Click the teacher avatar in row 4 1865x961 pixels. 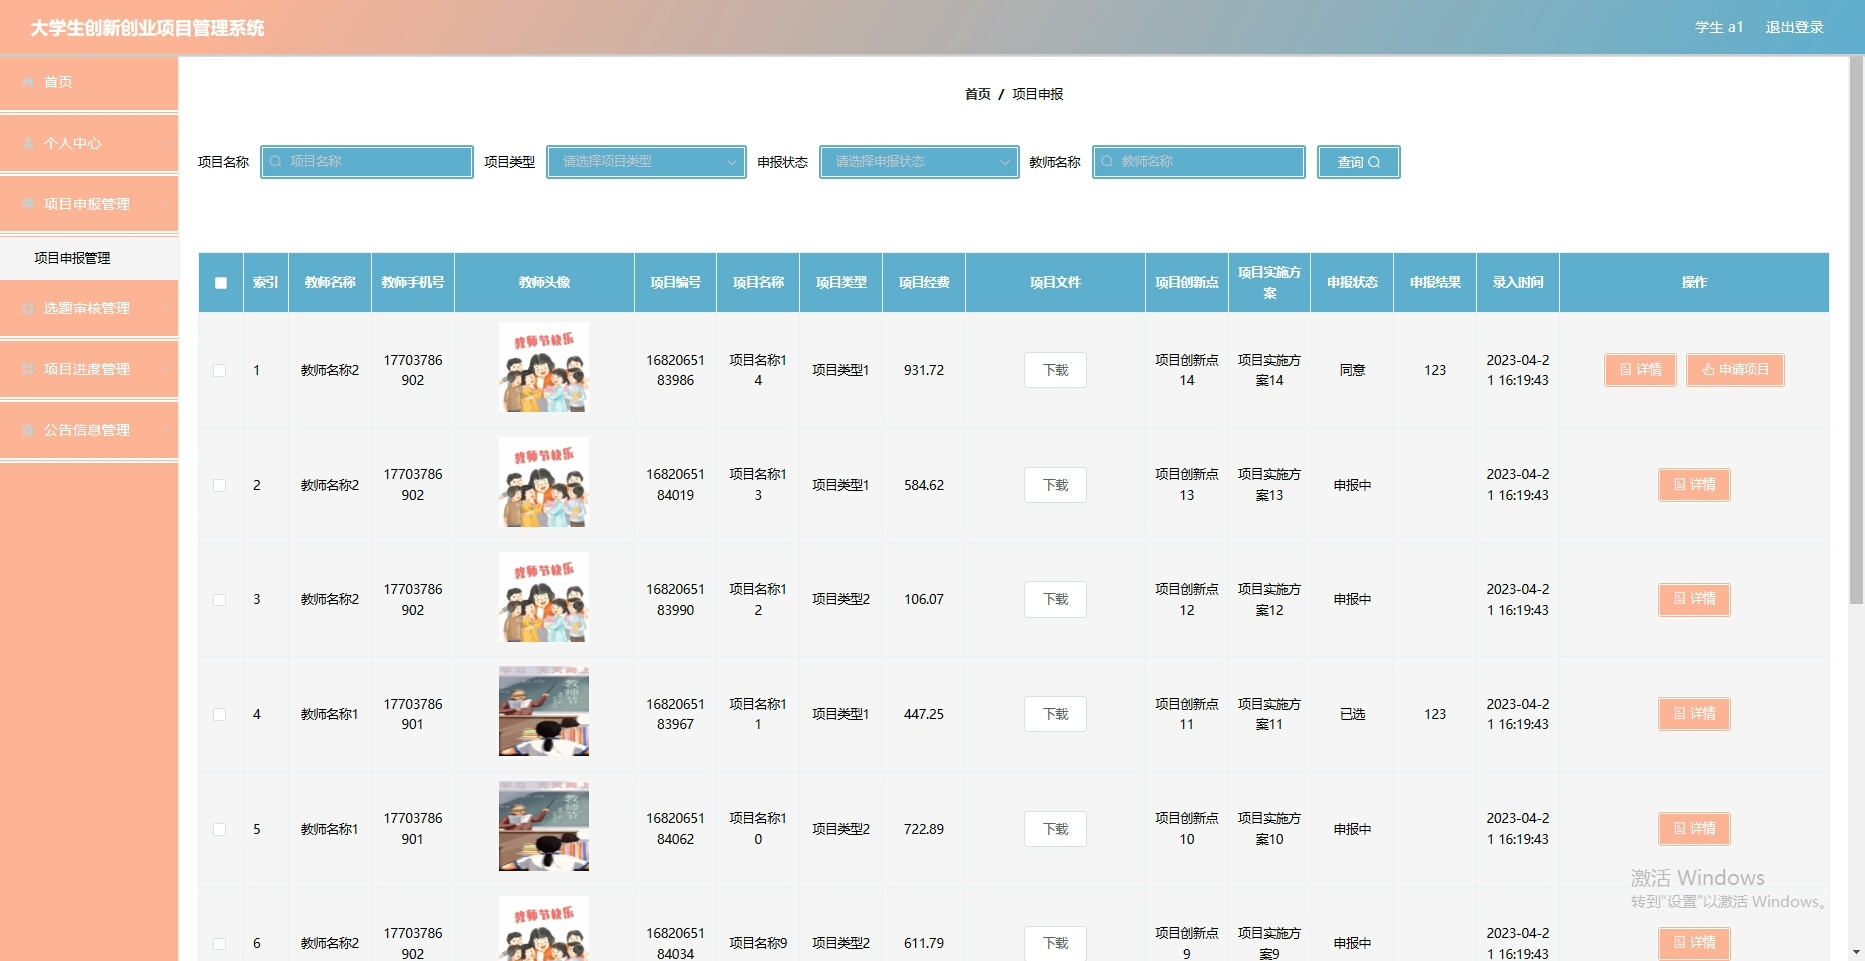point(544,712)
